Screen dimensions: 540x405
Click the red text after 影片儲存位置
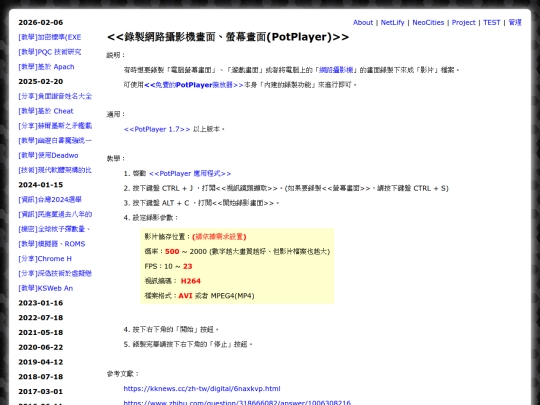tap(219, 237)
